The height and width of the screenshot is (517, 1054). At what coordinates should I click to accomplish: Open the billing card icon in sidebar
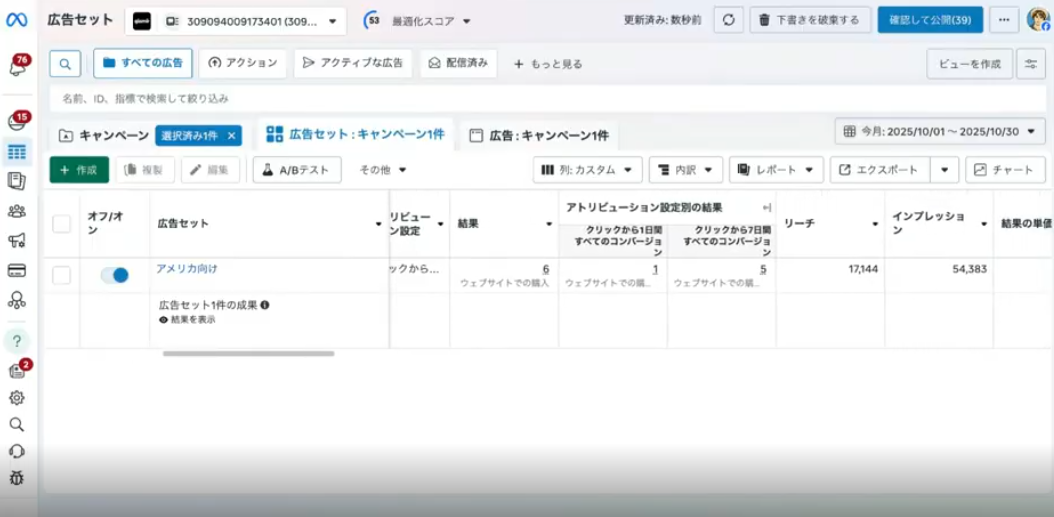click(x=17, y=270)
